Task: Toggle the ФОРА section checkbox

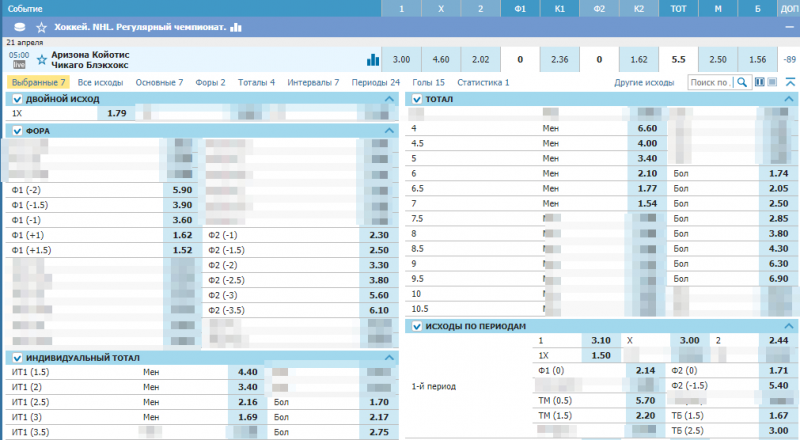Action: click(x=17, y=131)
